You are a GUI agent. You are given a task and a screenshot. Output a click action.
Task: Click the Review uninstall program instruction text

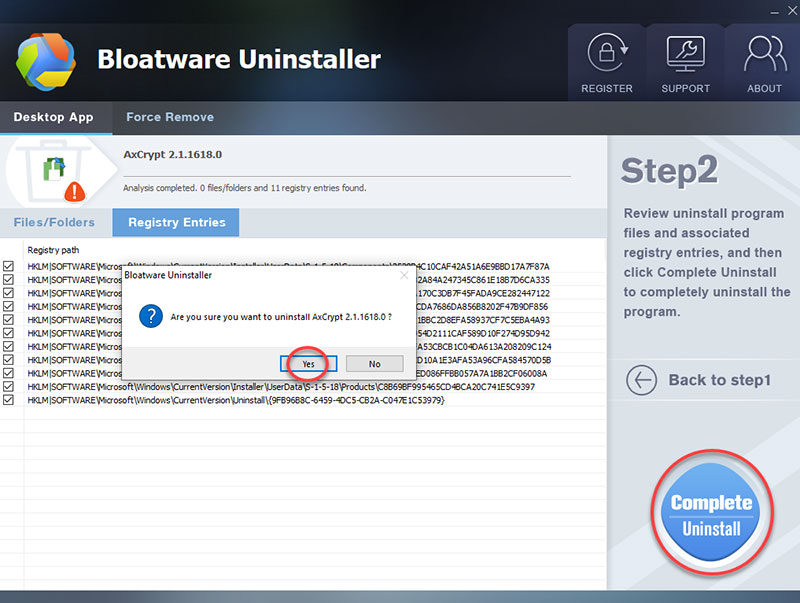pos(707,262)
